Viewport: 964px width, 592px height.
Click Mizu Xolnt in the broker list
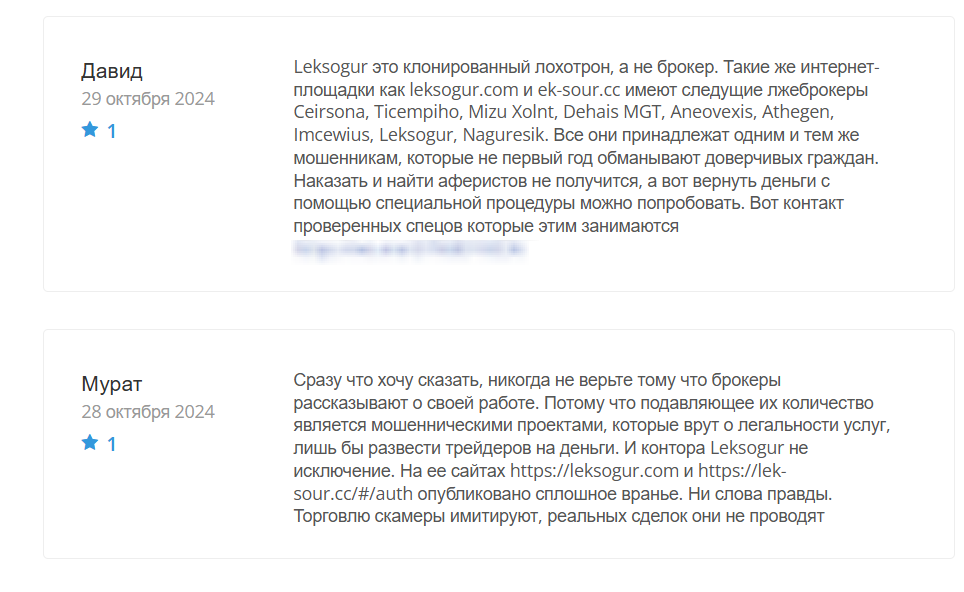point(506,113)
